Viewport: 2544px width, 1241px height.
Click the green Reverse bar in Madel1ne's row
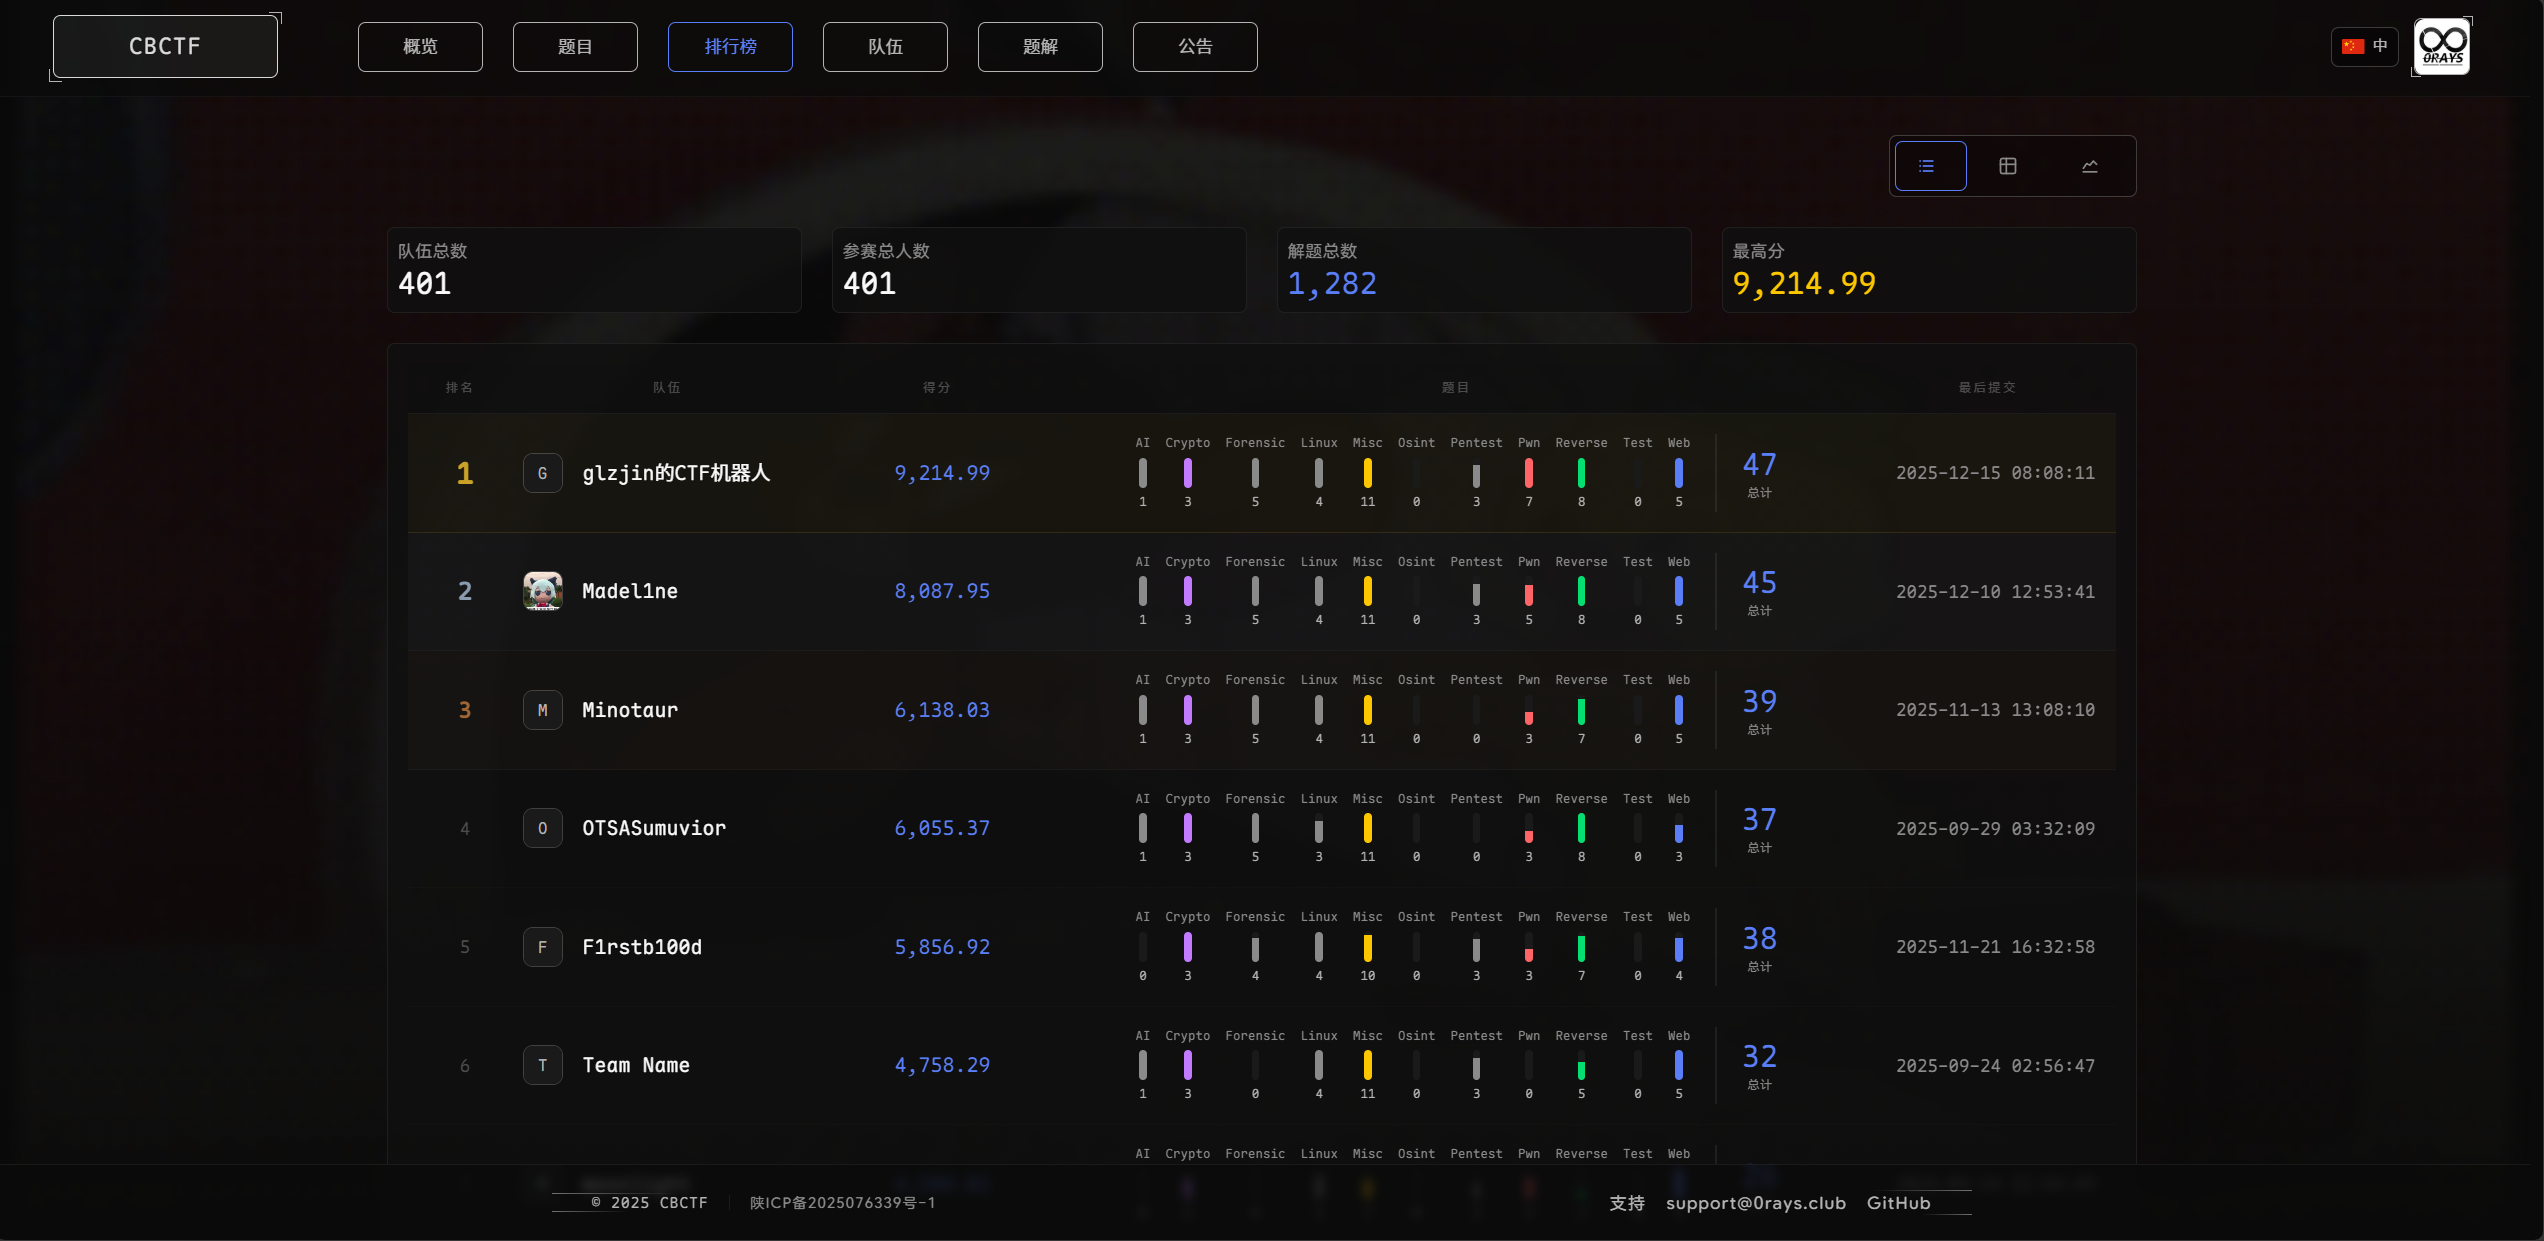(x=1581, y=591)
